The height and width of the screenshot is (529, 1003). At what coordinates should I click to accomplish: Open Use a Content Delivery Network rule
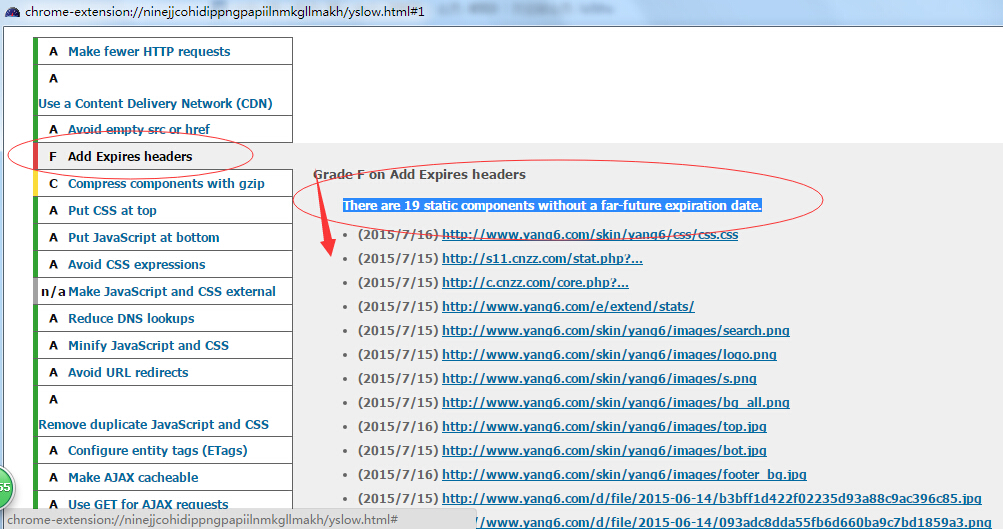[155, 103]
